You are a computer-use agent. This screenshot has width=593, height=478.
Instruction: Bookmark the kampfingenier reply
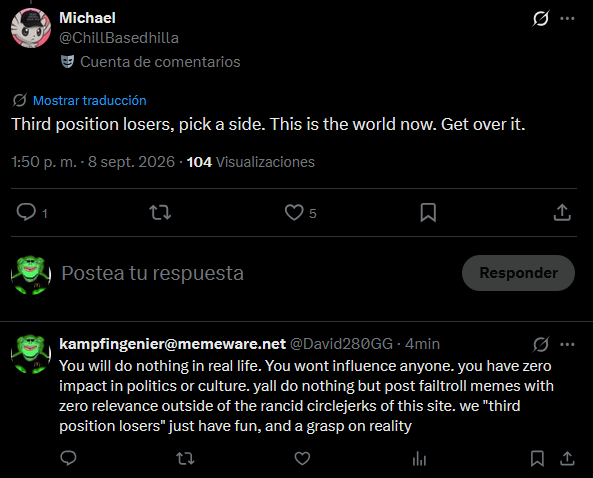(x=537, y=459)
